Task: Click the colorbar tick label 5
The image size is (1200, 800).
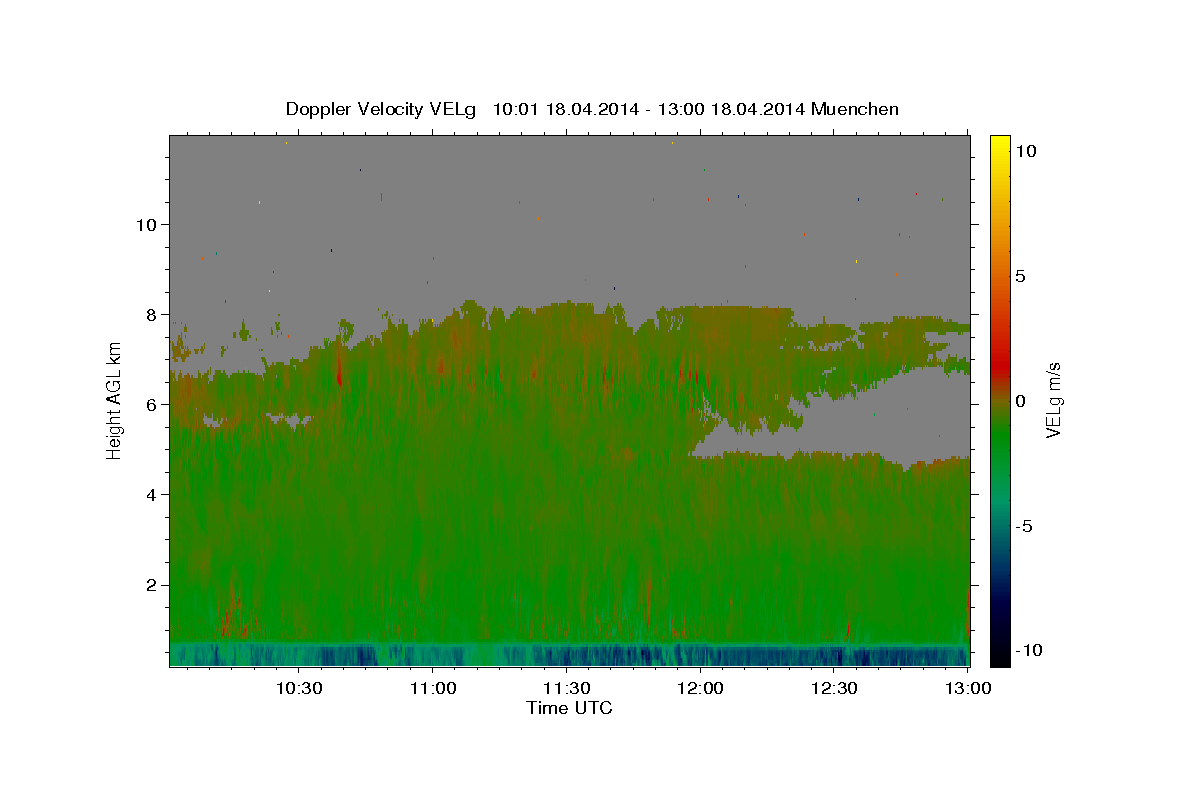Action: click(1020, 276)
